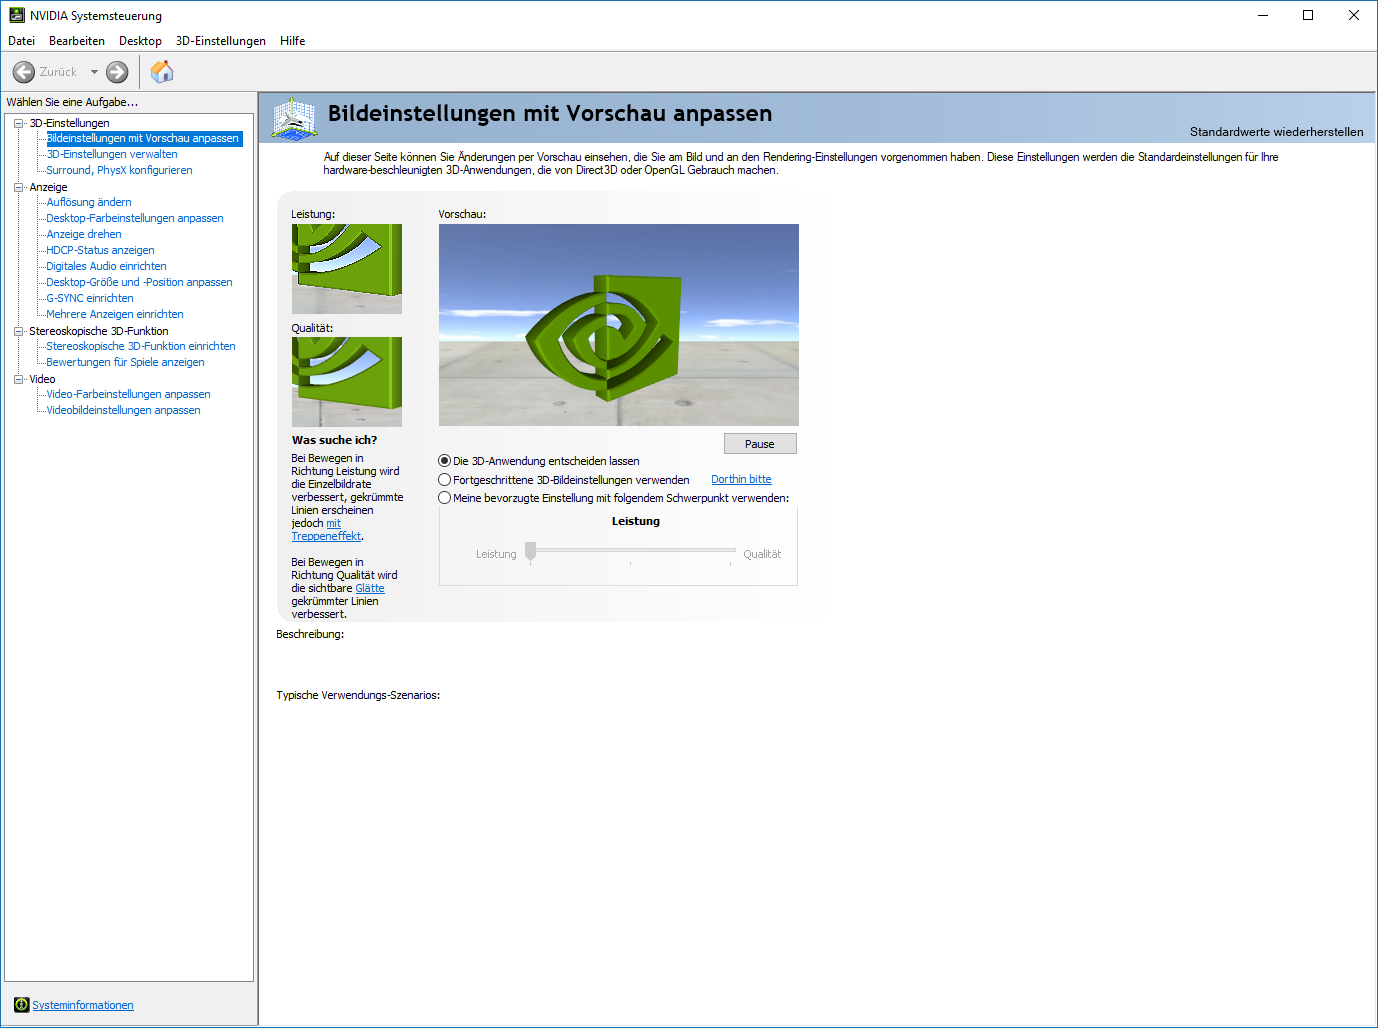Open Desktop-Größe und -Position anpassen
The image size is (1378, 1028).
click(139, 282)
